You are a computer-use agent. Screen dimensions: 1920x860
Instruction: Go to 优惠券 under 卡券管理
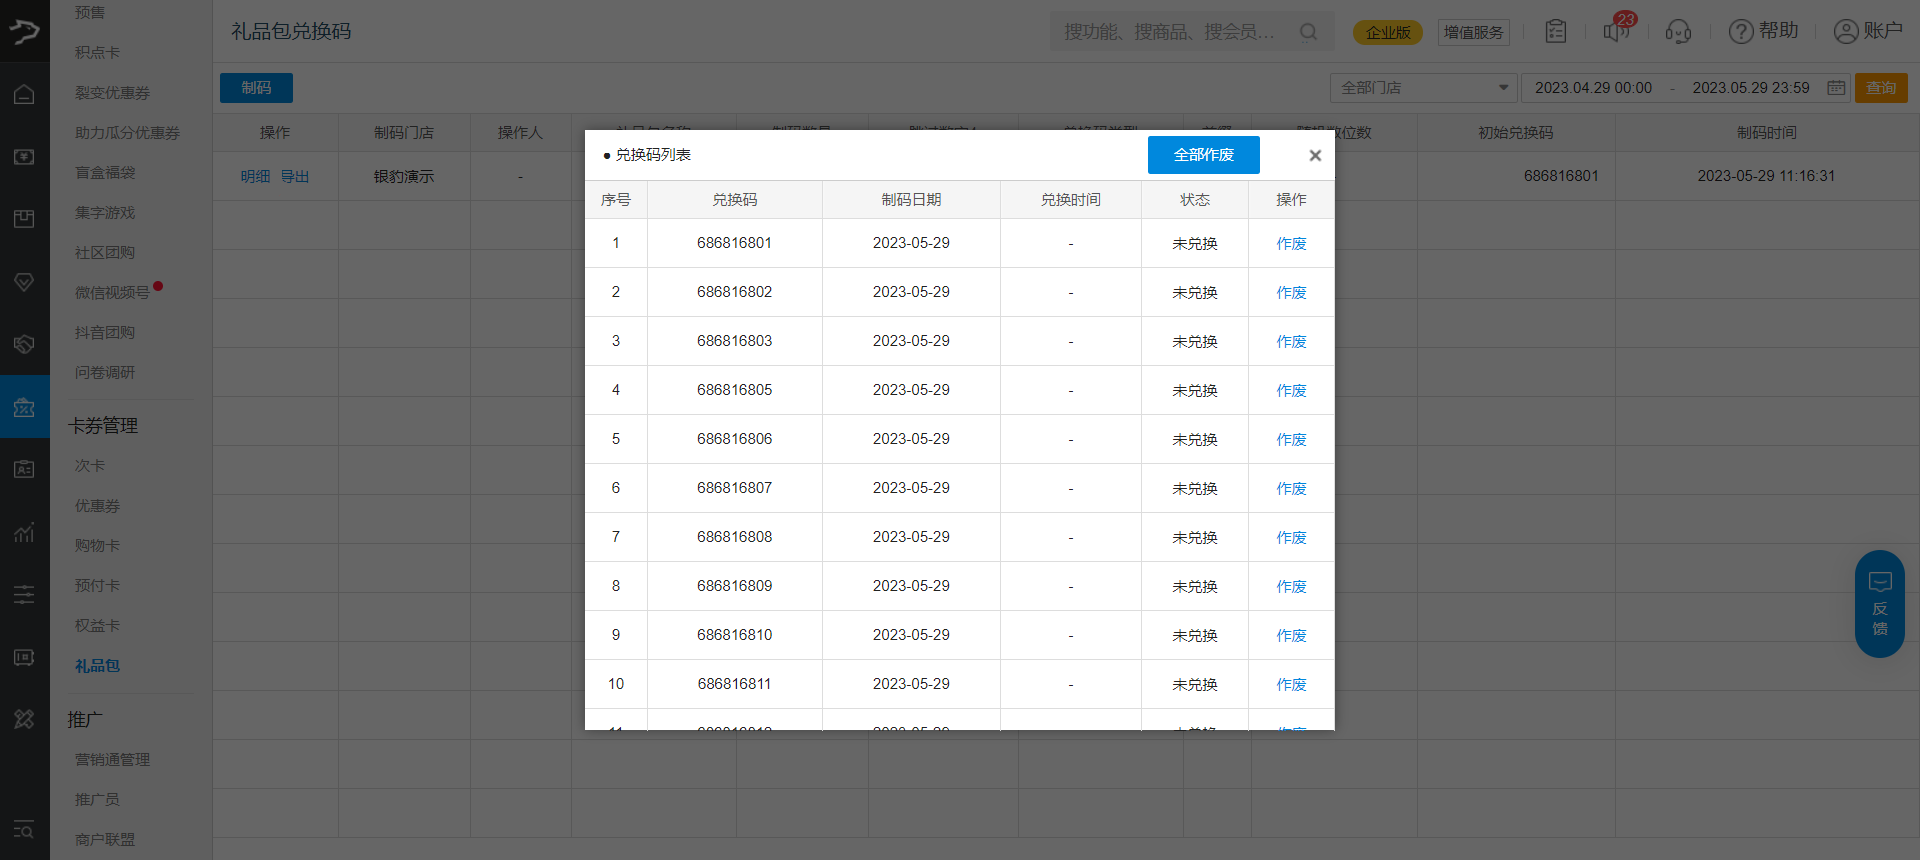click(97, 505)
